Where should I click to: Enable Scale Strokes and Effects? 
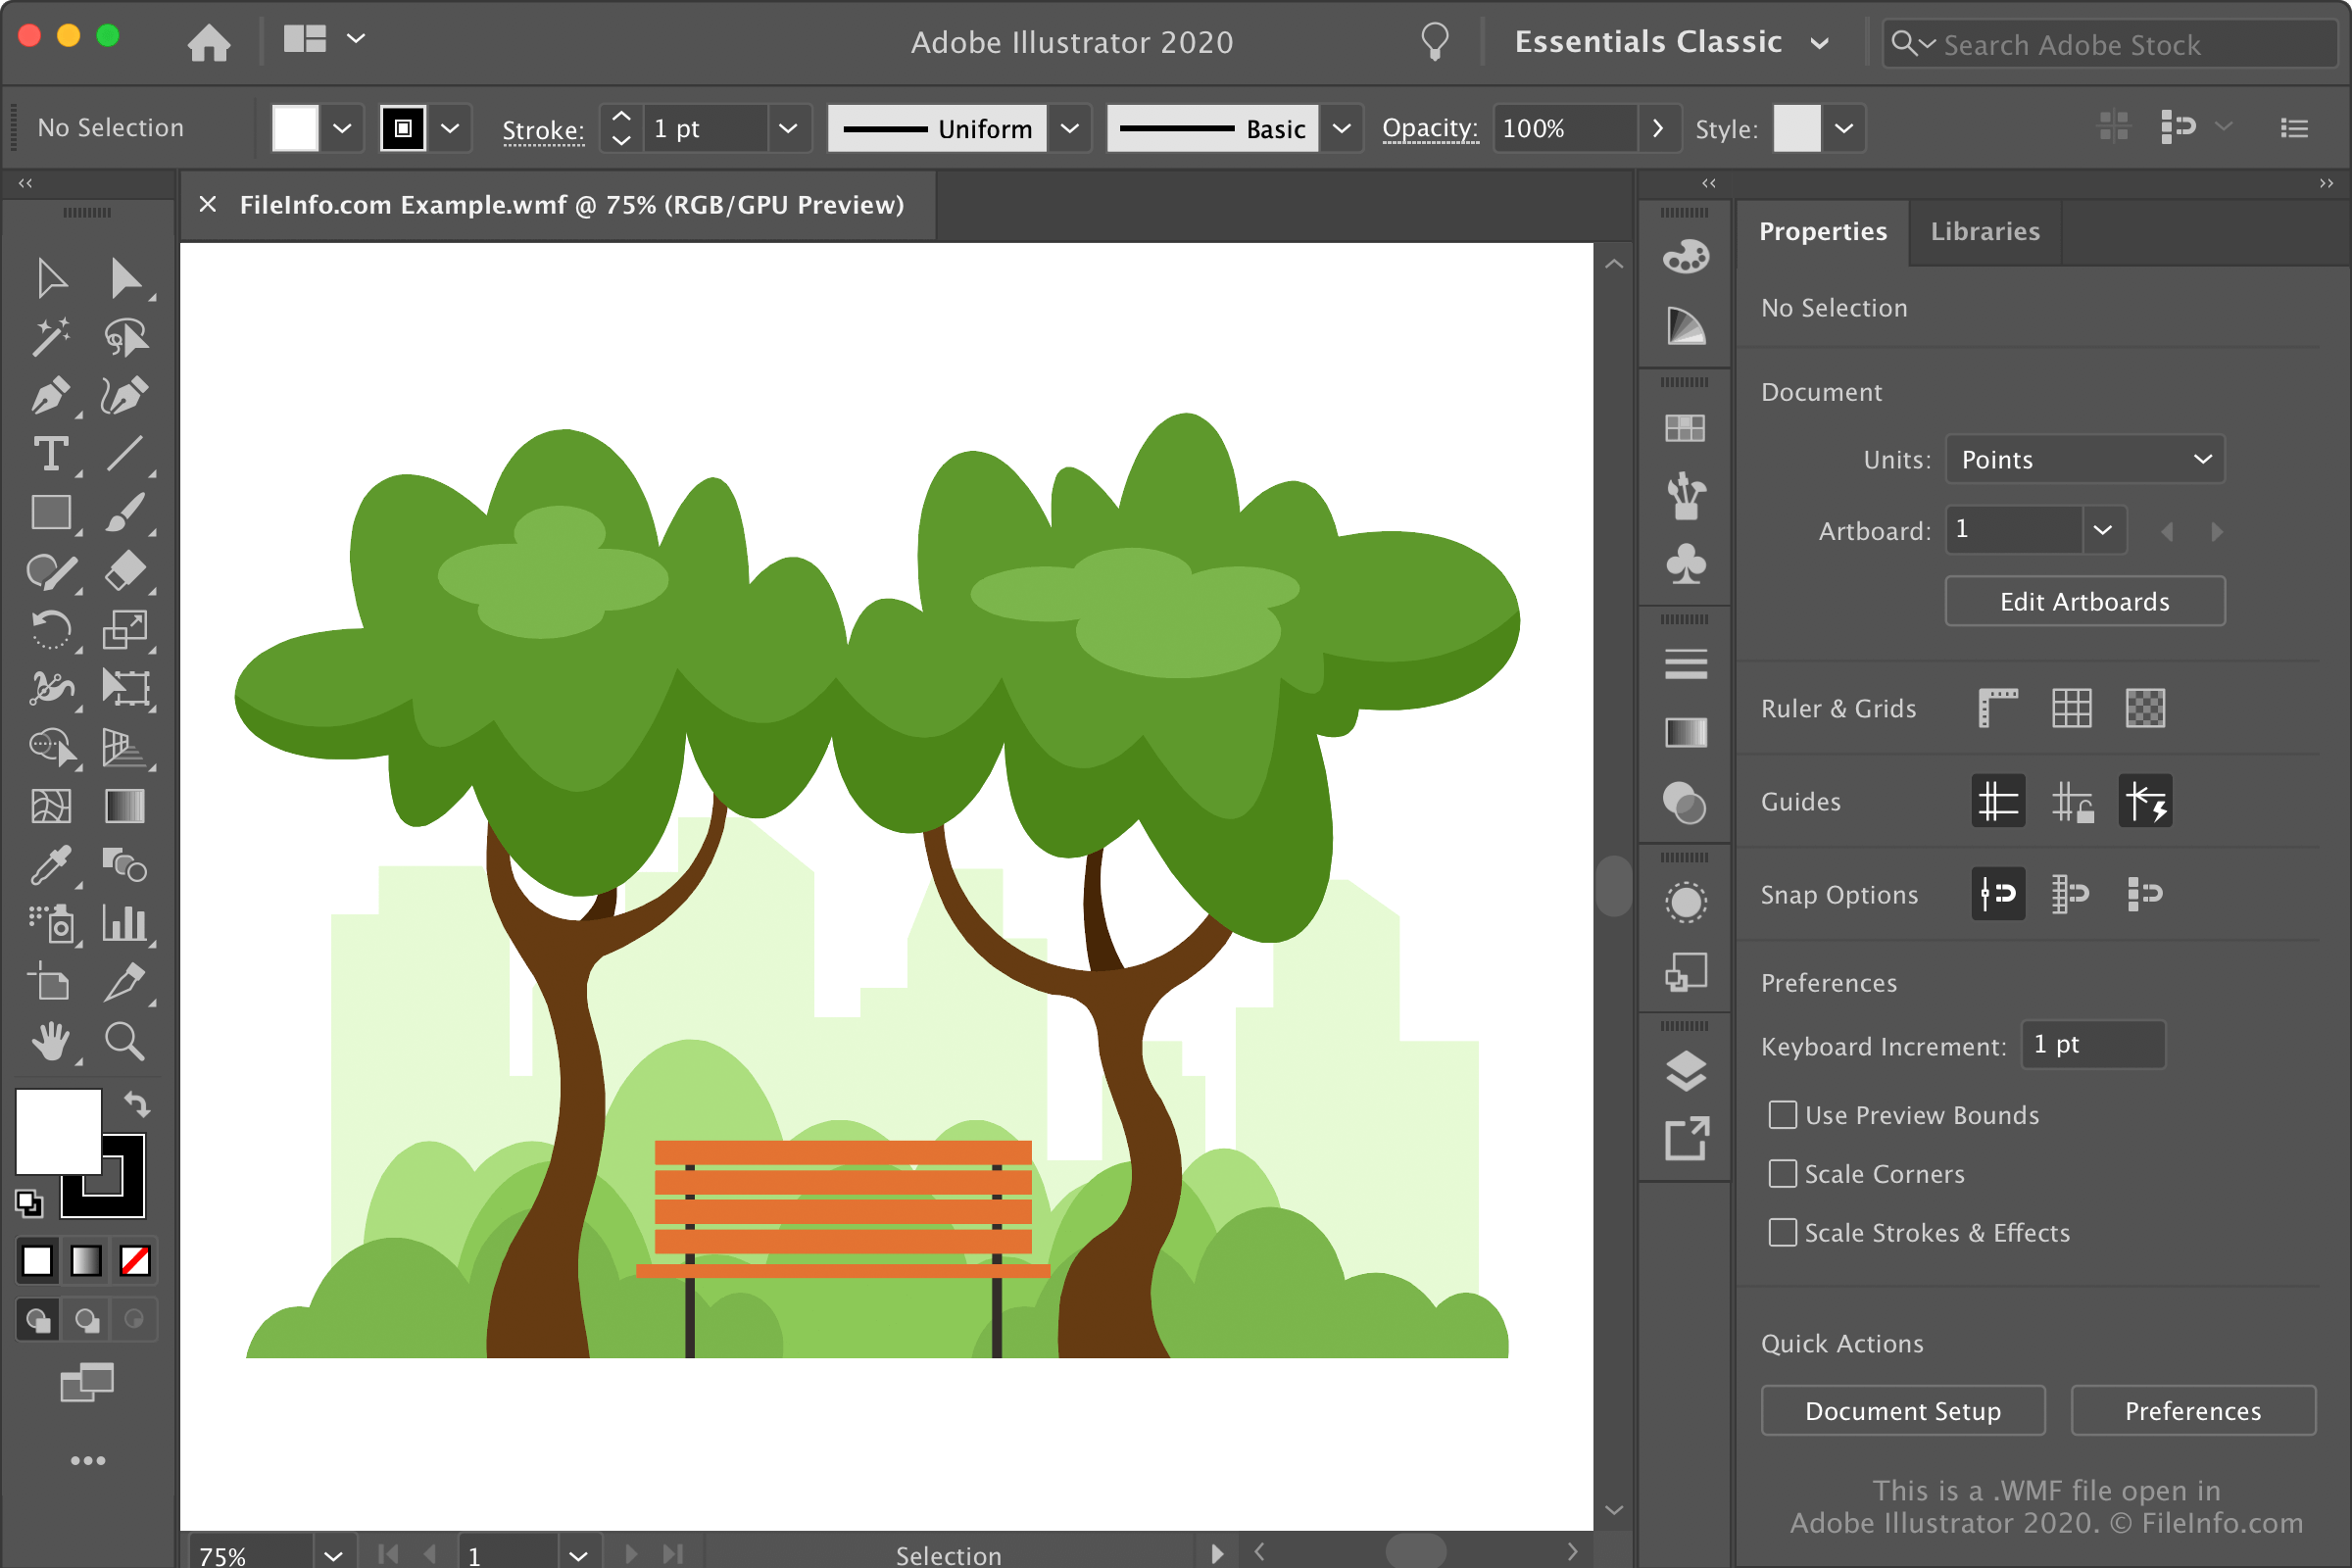coord(1784,1232)
